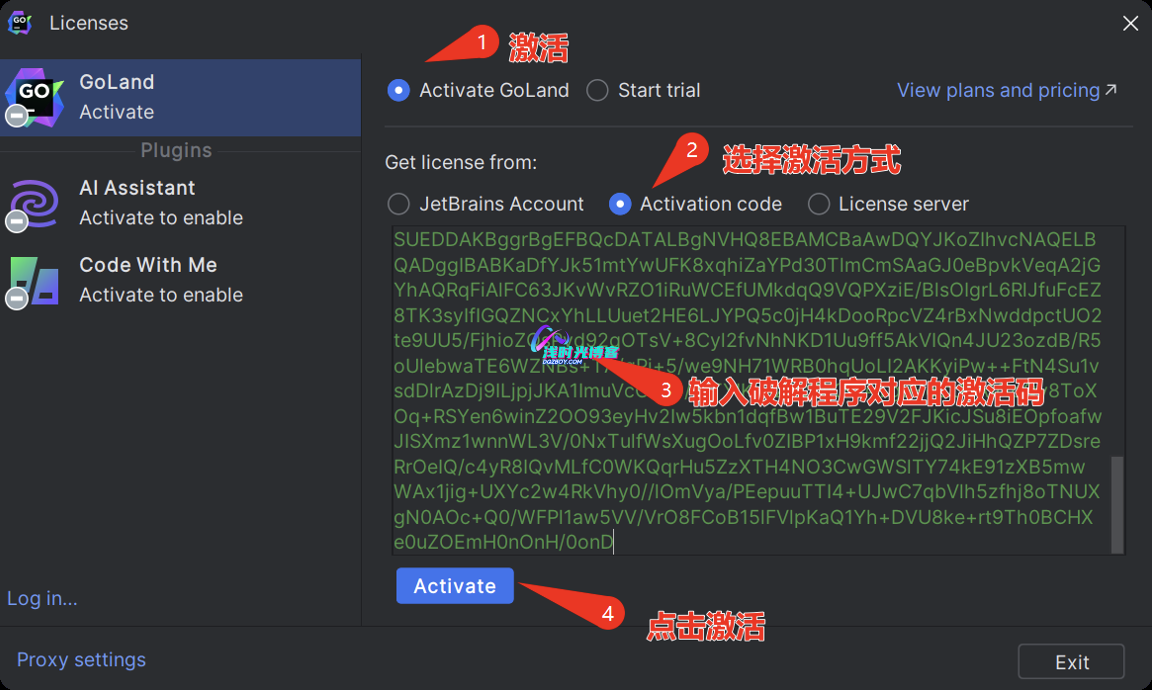Click the AI Assistant spiral icon
Viewport: 1152px width, 690px height.
(x=35, y=203)
